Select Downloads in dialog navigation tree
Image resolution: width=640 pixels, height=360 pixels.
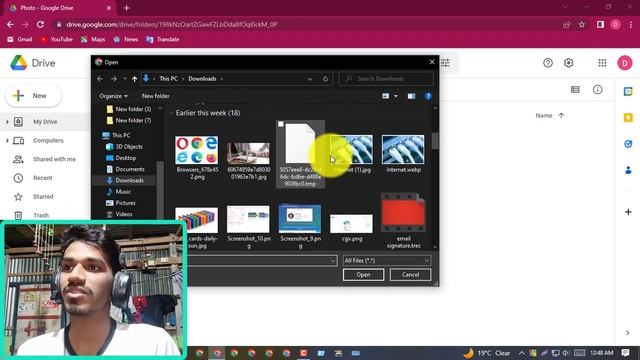129,180
